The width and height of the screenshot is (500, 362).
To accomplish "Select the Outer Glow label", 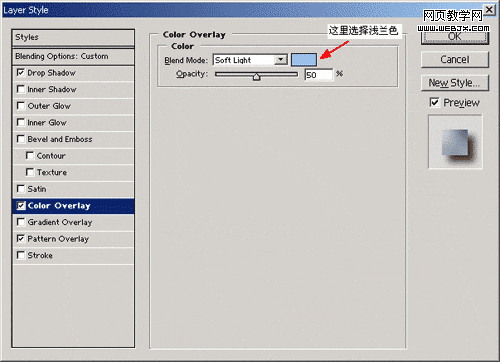I will pyautogui.click(x=49, y=106).
